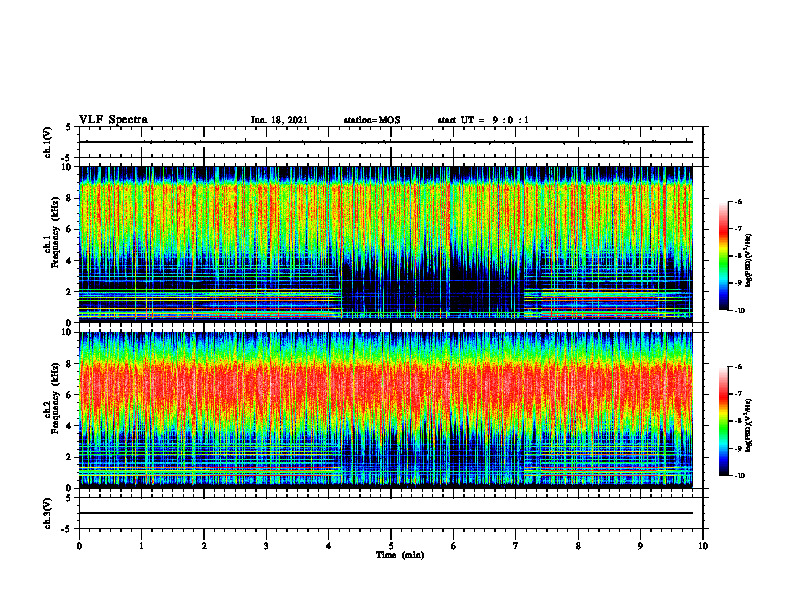Click the ch.2 color bar "log(PSD)" unit label
The height and width of the screenshot is (612, 792).
749,426
